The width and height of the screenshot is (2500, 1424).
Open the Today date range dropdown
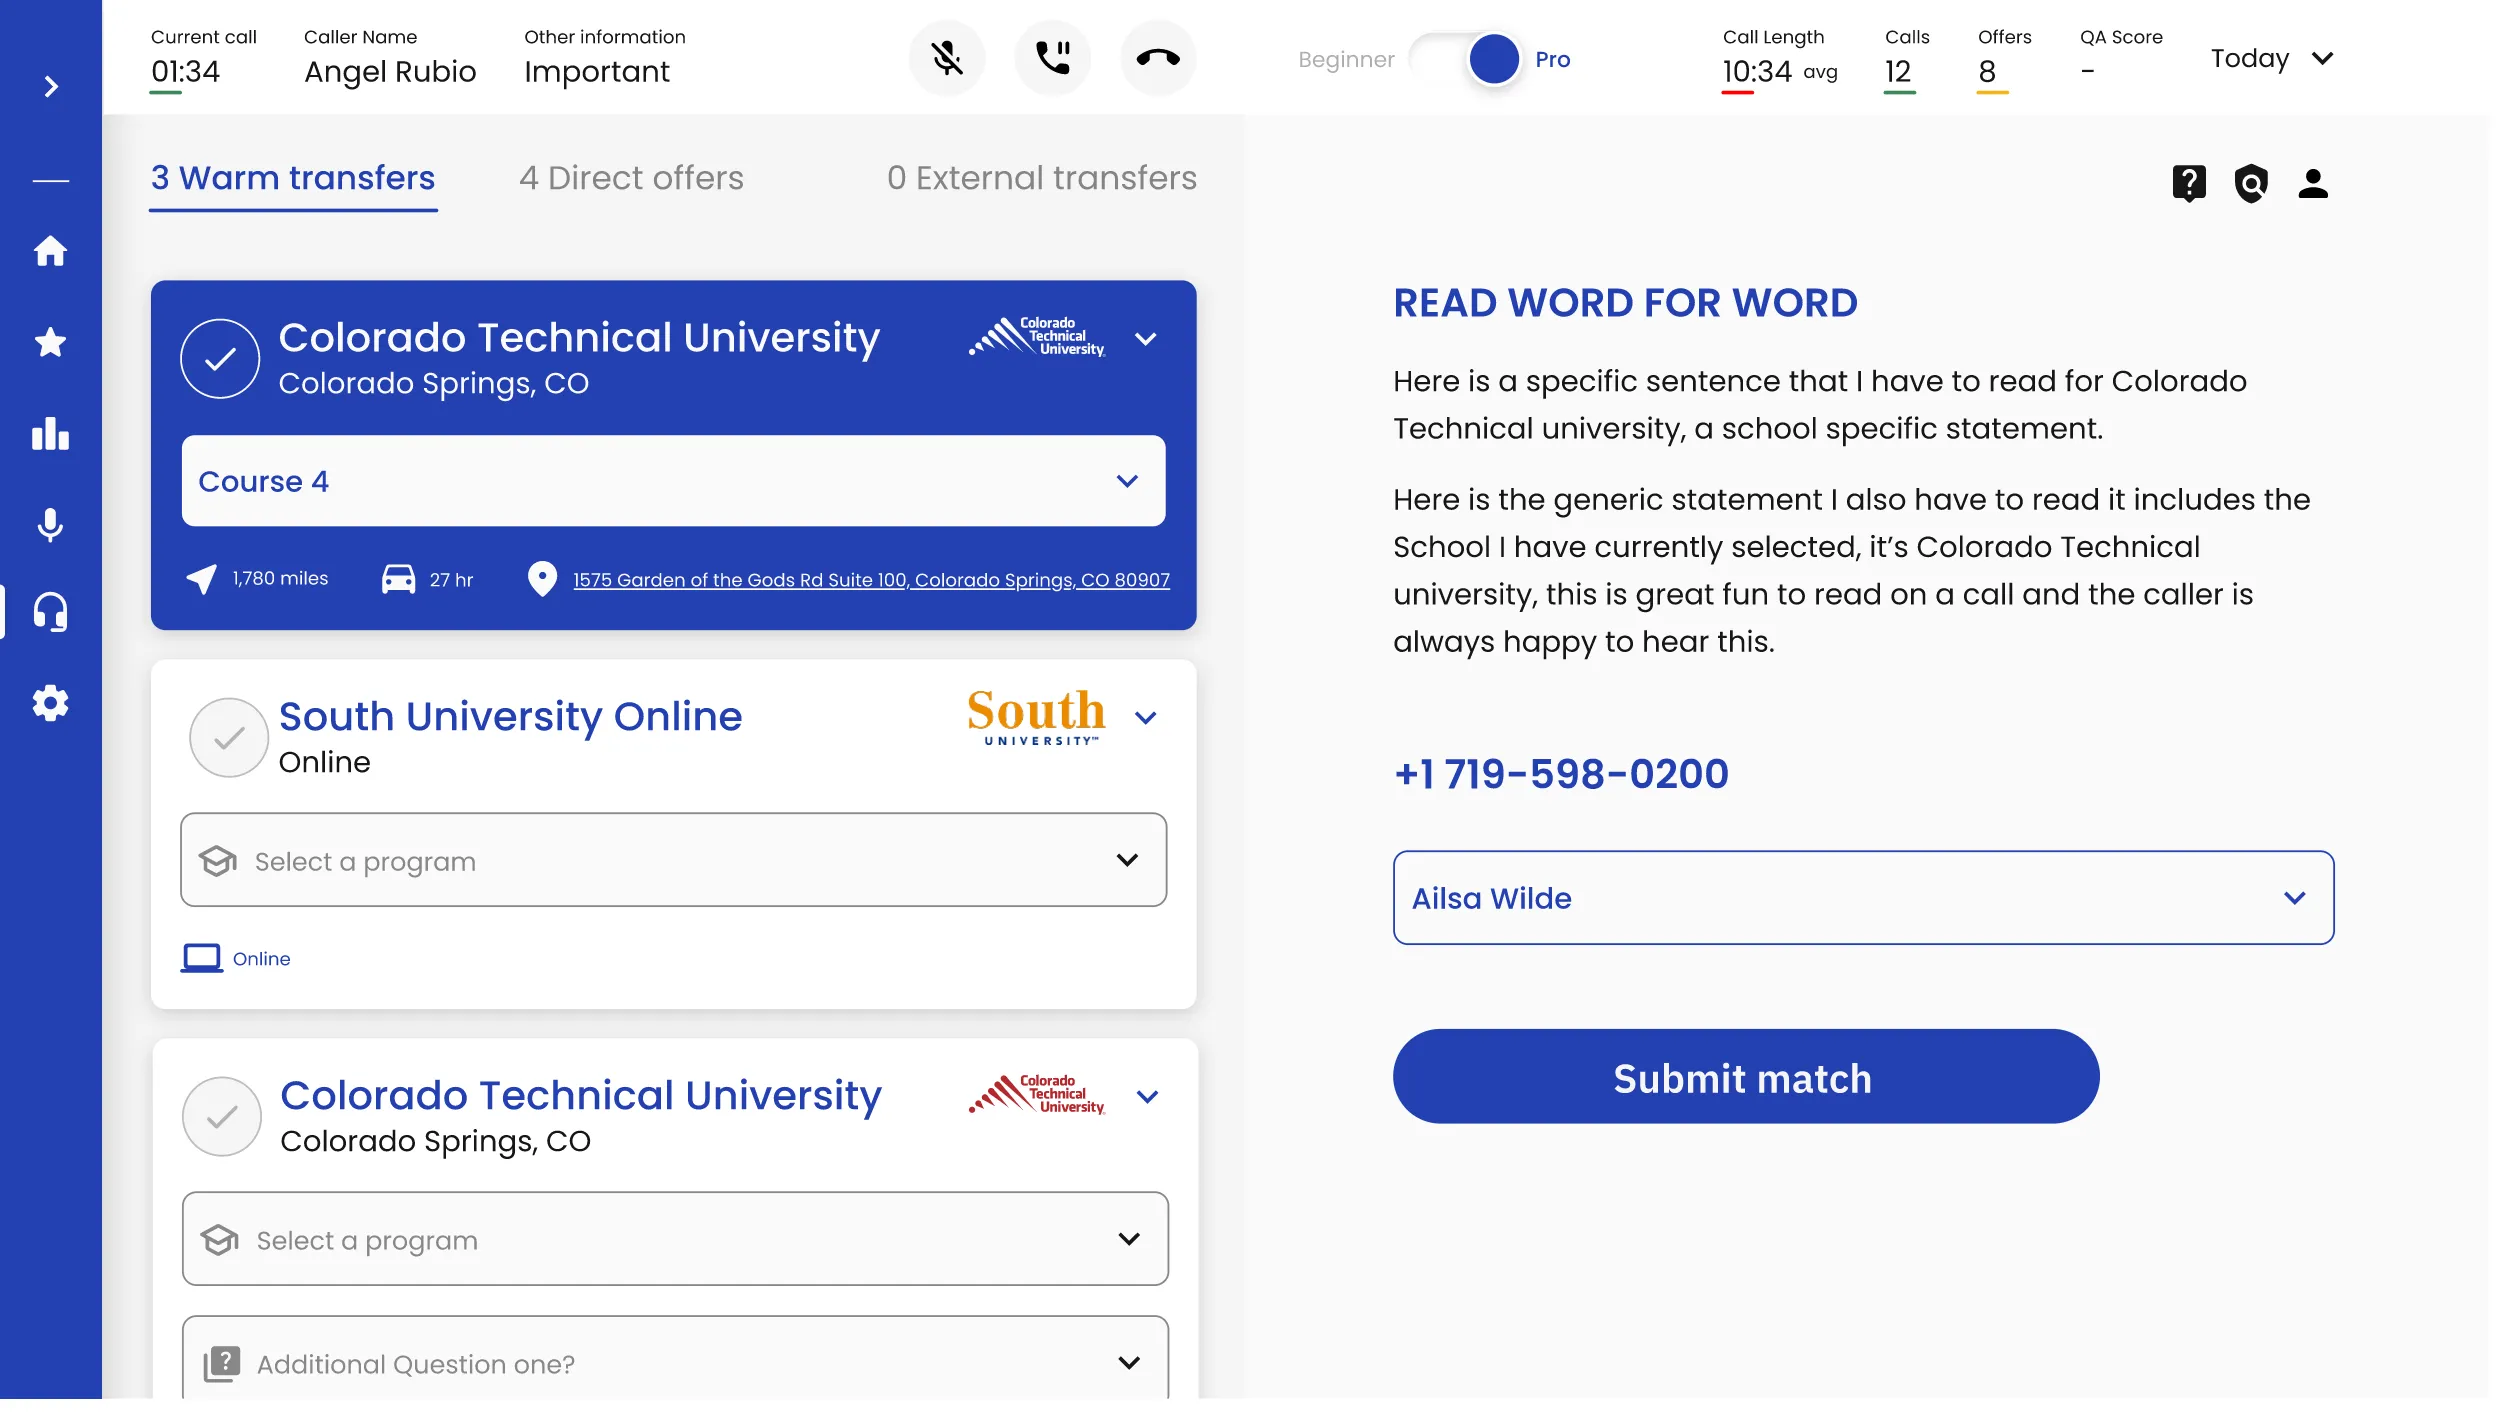tap(2271, 59)
